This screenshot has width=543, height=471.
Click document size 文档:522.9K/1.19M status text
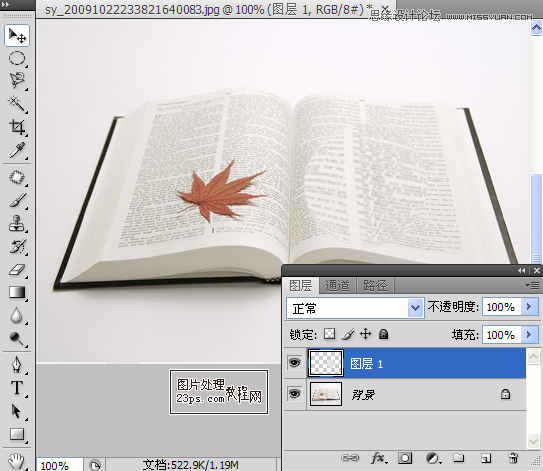point(190,464)
